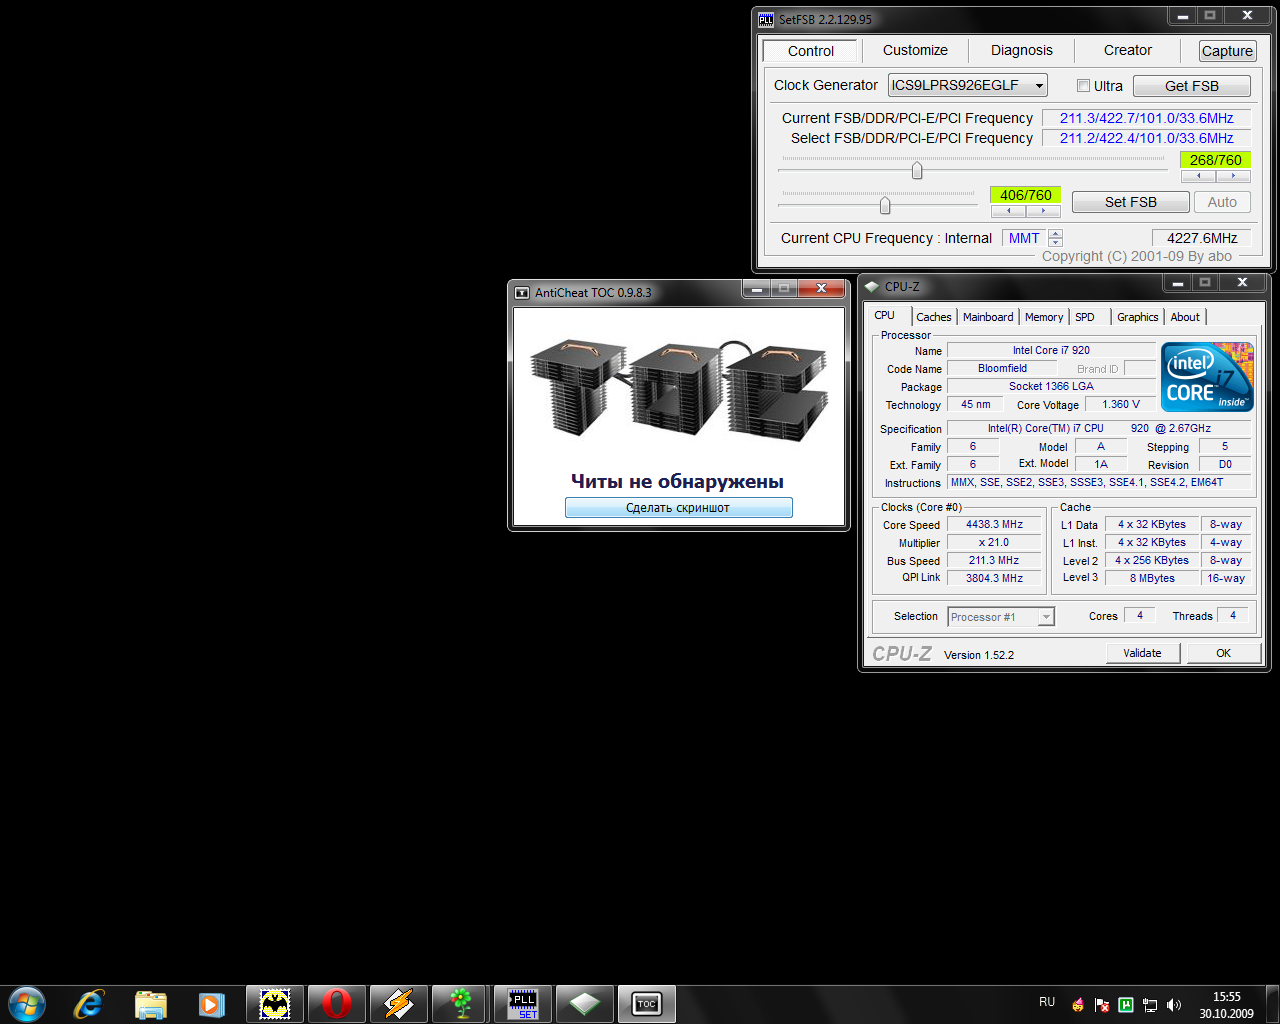The width and height of the screenshot is (1280, 1024).
Task: Open Windows Explorer folder taskbar icon
Action: 151,1004
